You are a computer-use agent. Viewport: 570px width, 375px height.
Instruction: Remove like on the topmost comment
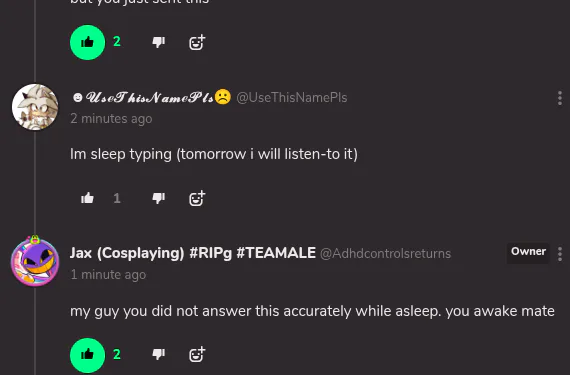tap(87, 43)
